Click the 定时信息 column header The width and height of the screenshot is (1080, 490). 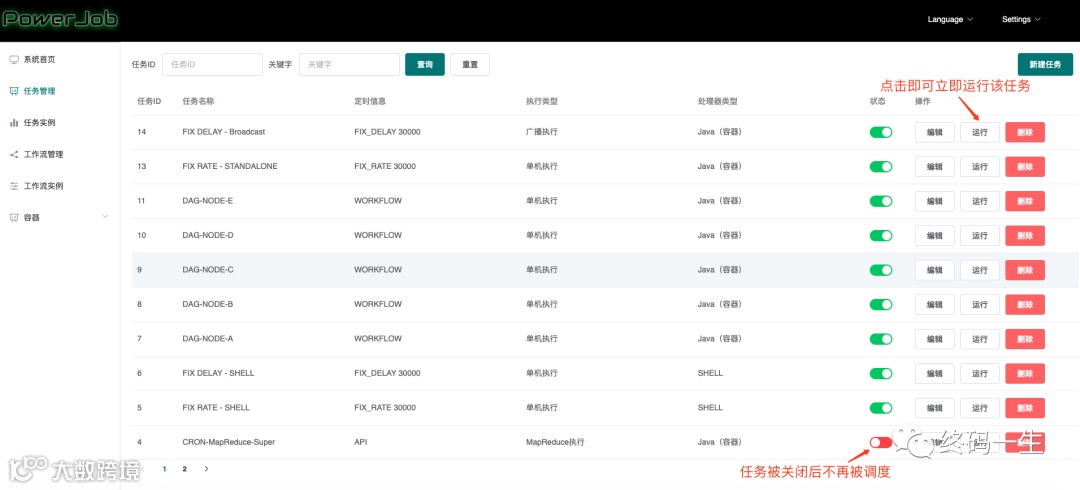370,101
